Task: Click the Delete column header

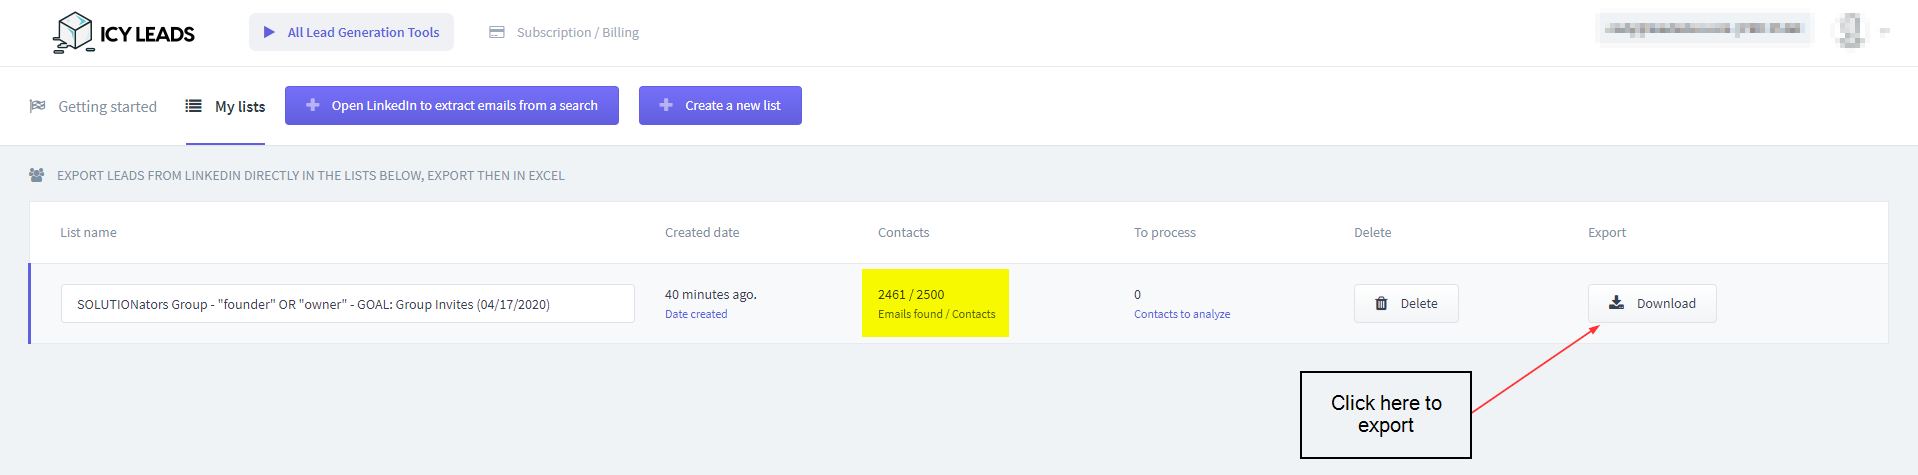Action: pyautogui.click(x=1372, y=232)
